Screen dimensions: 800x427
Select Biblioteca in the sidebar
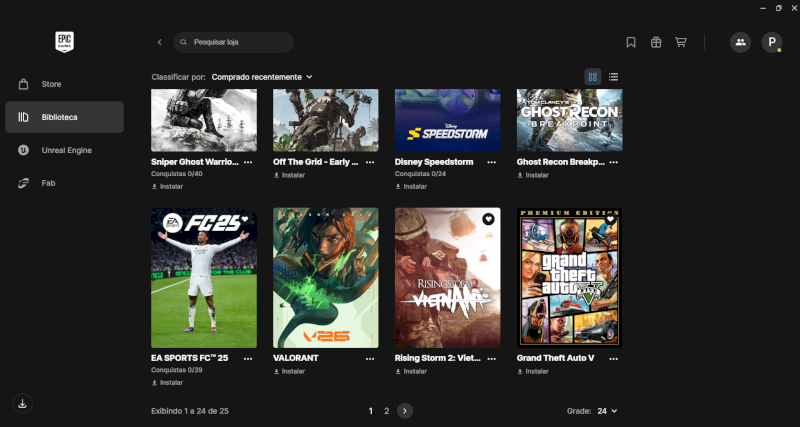tap(64, 117)
